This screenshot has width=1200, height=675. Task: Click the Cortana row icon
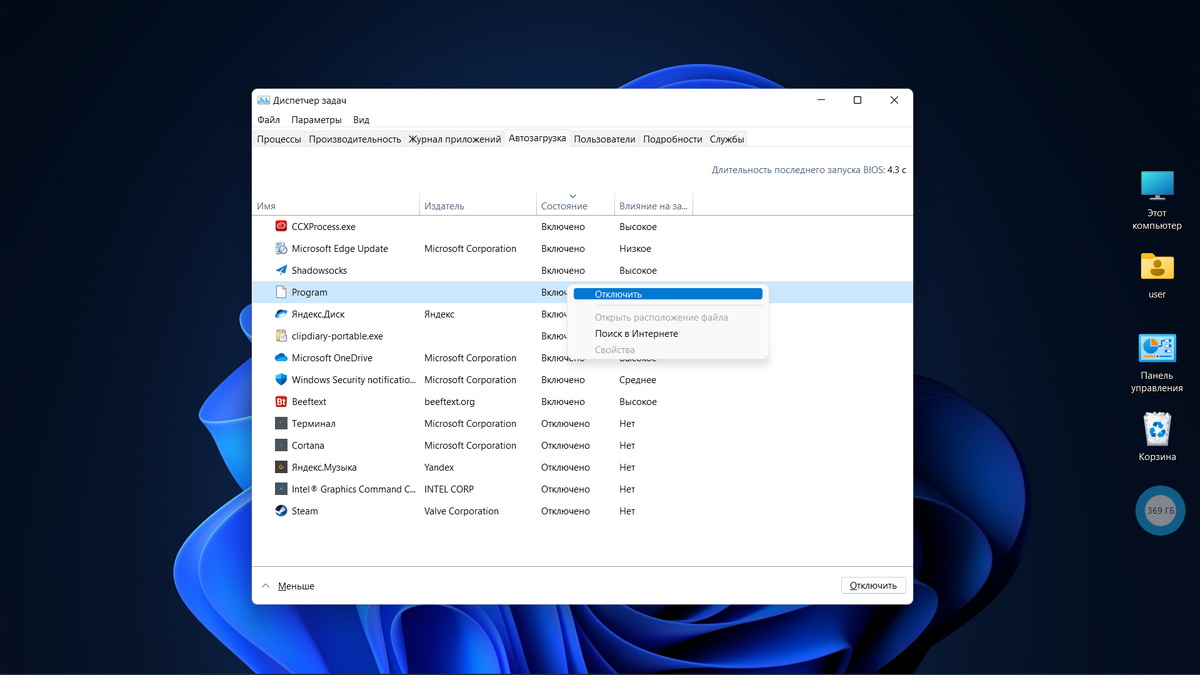click(x=281, y=446)
